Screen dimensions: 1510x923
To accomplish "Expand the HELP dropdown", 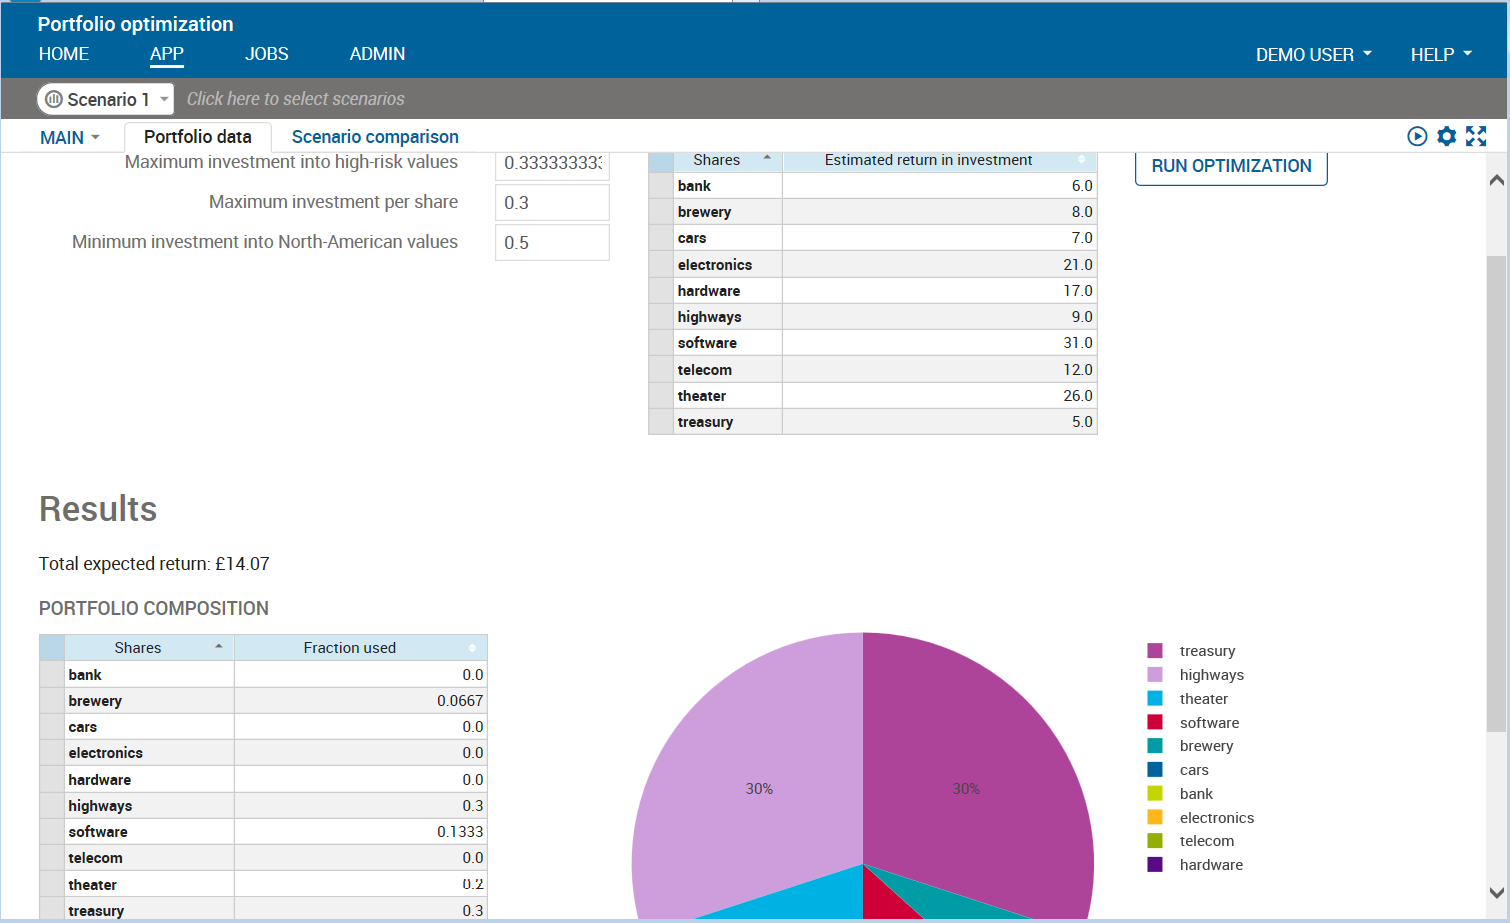I will tap(1440, 54).
